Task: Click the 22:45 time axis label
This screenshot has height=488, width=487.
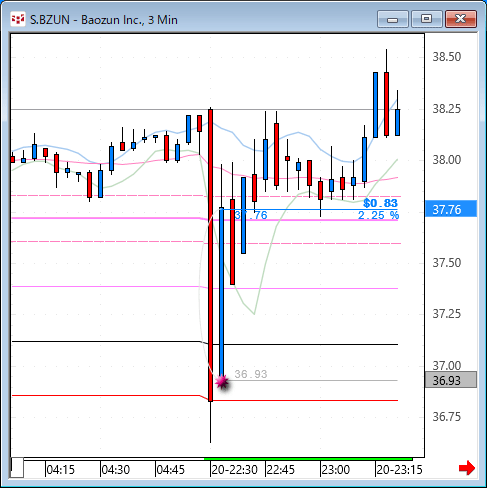Action: pyautogui.click(x=281, y=470)
